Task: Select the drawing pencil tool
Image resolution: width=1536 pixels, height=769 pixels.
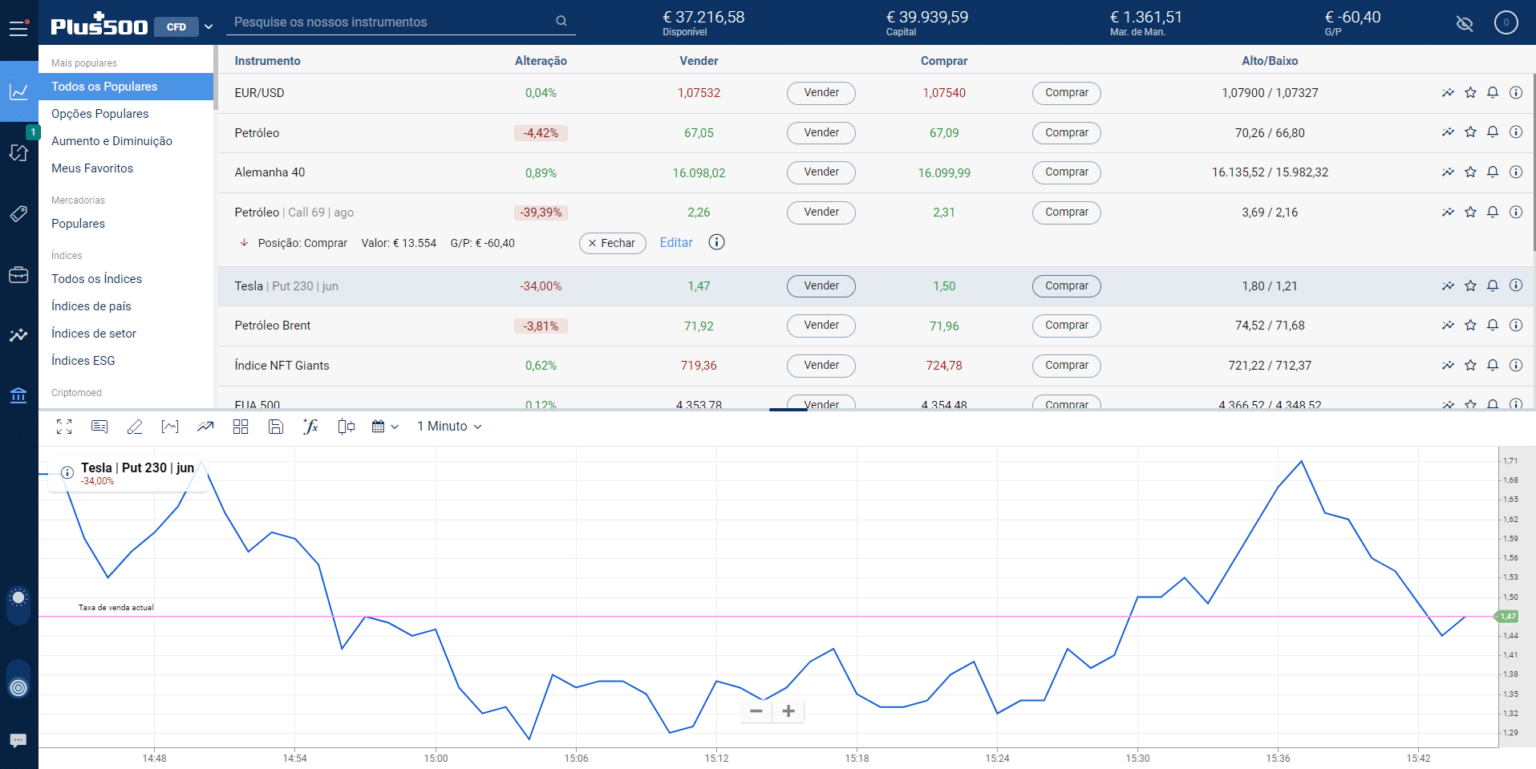Action: 135,426
